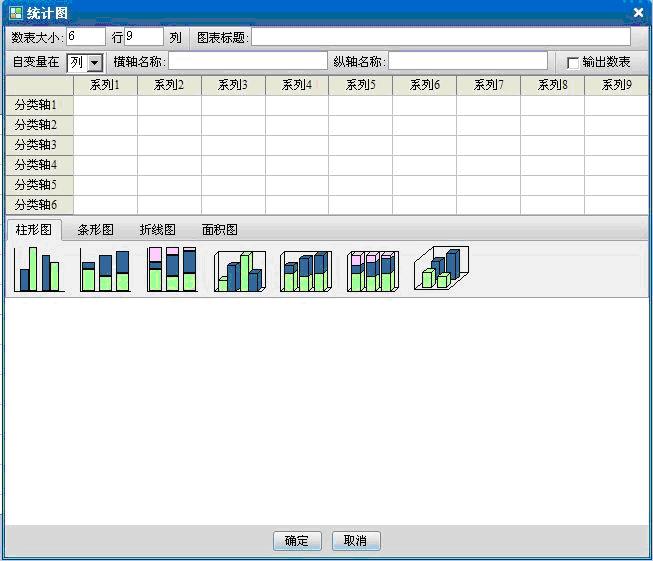Select the 3D perspective column chart icon
653x561 pixels.
[441, 268]
